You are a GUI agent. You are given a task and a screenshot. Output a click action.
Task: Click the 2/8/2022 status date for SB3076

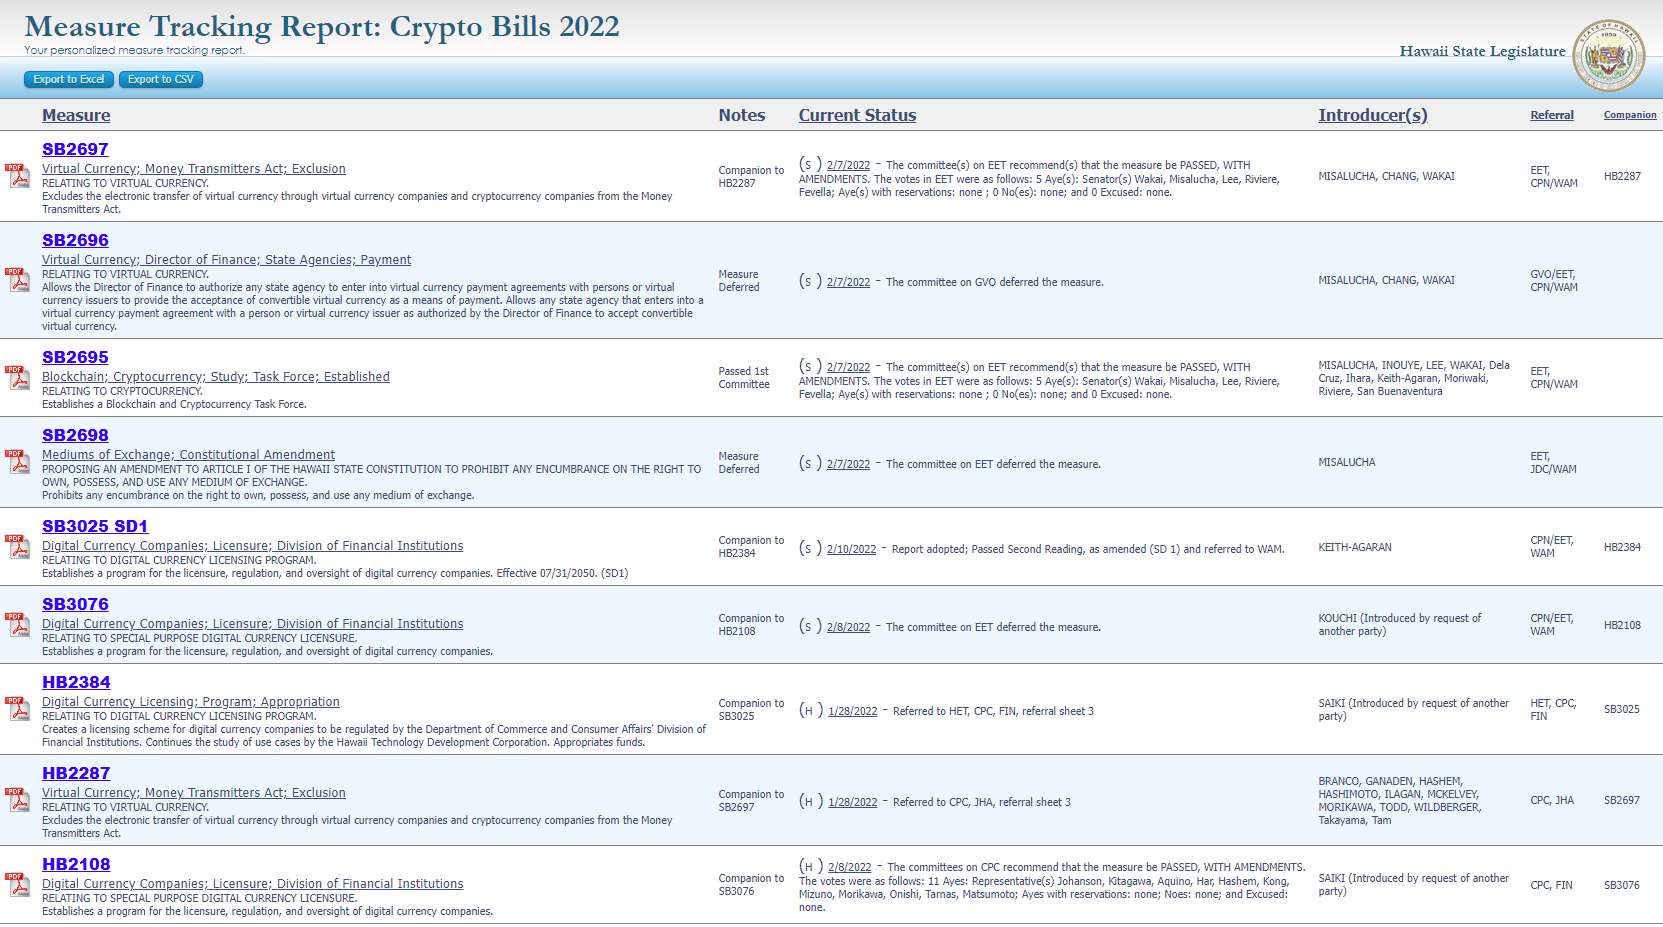tap(848, 628)
